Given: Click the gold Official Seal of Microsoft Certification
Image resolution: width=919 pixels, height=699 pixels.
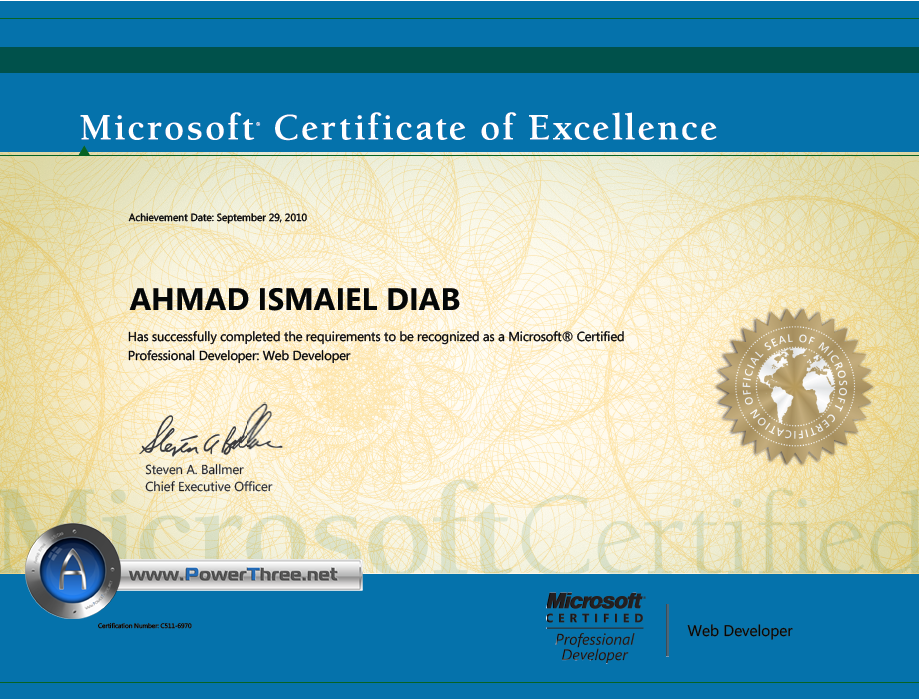Looking at the screenshot, I should pos(794,387).
